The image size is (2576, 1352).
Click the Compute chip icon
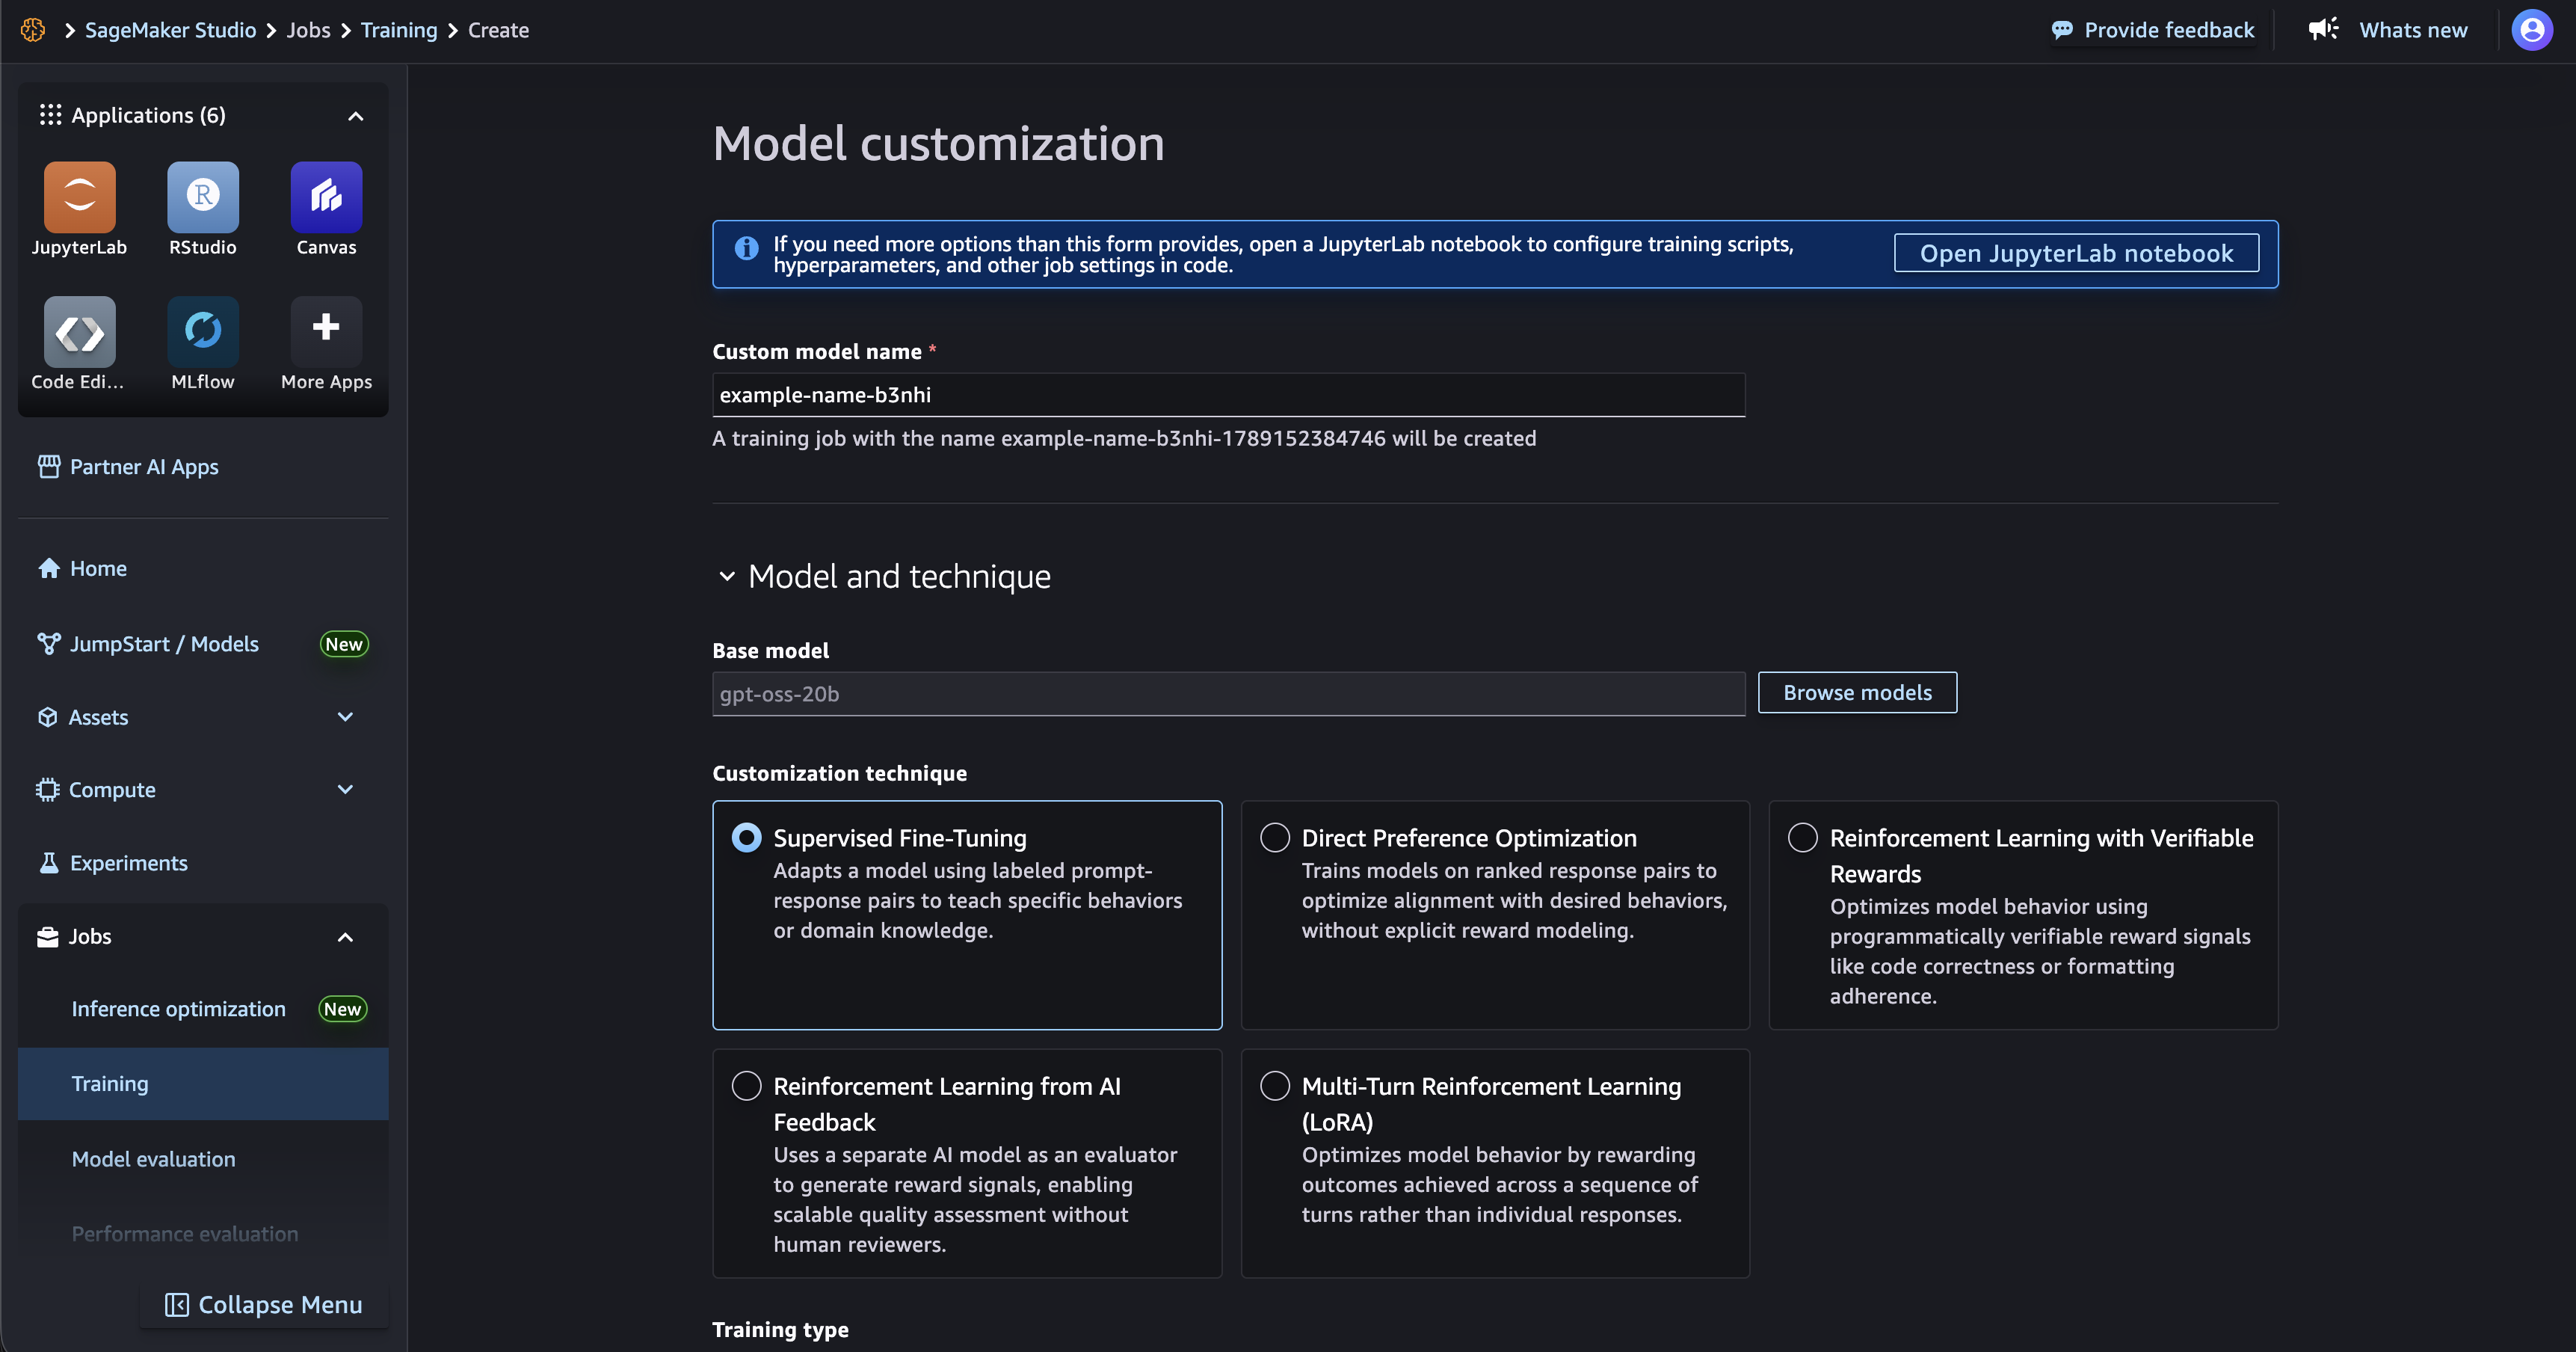(47, 789)
